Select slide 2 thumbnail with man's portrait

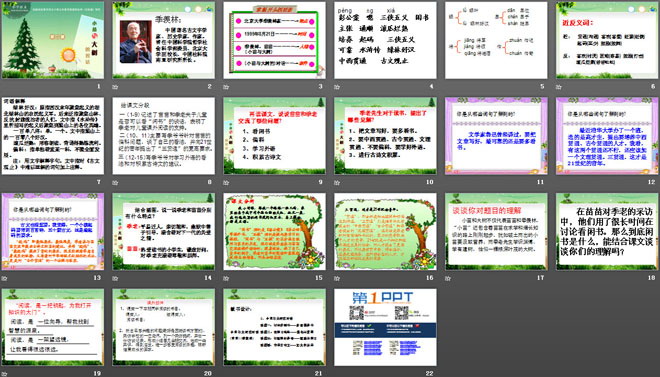(x=163, y=40)
